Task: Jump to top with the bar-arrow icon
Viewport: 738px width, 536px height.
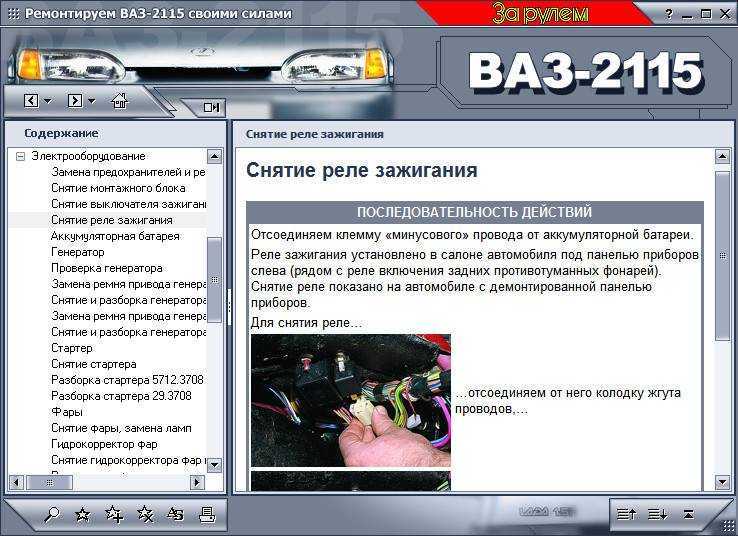Action: pyautogui.click(x=688, y=514)
